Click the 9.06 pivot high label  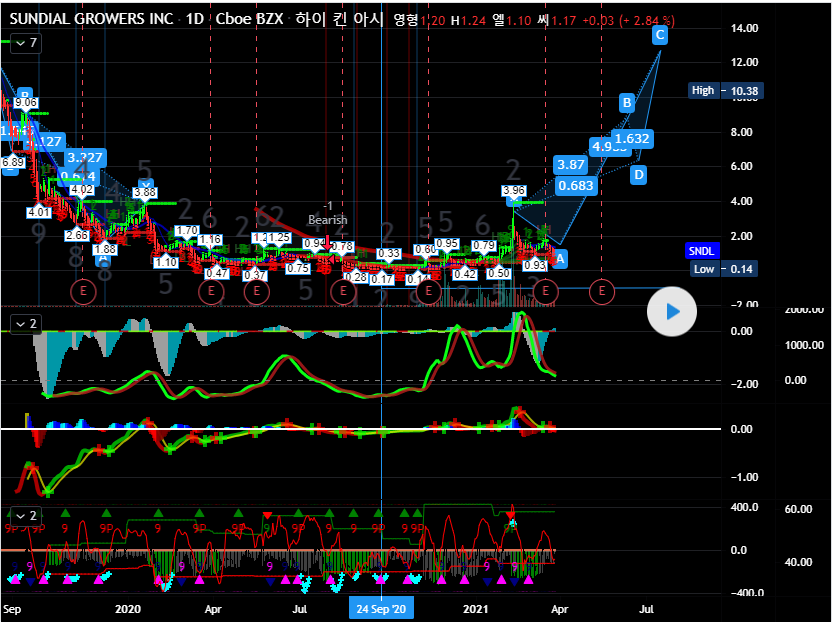26,103
